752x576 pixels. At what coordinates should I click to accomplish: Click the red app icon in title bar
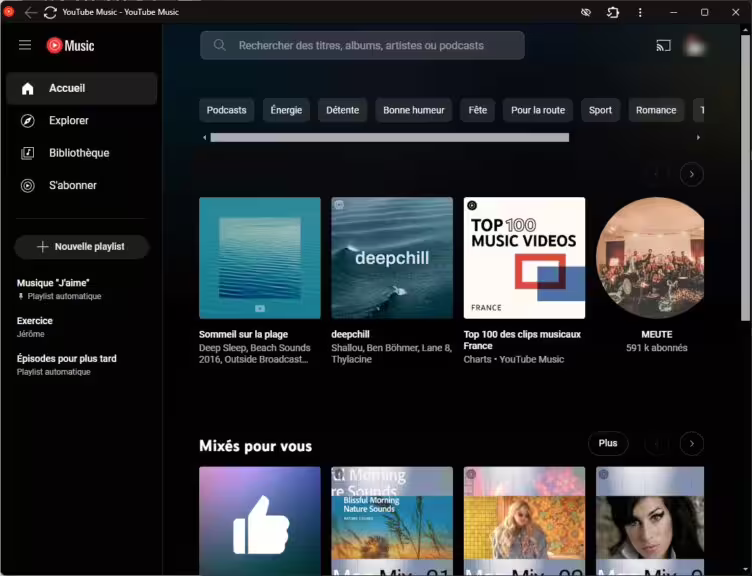coord(9,12)
